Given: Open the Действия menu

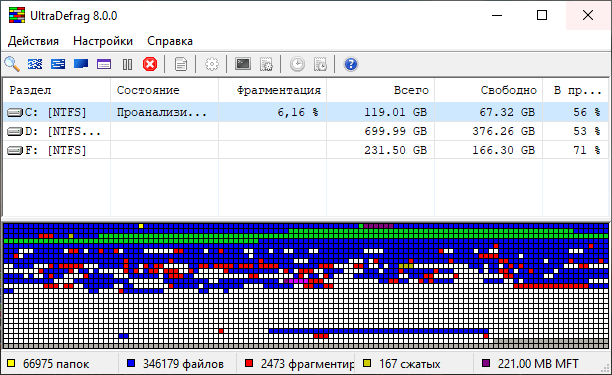Looking at the screenshot, I should [x=33, y=41].
